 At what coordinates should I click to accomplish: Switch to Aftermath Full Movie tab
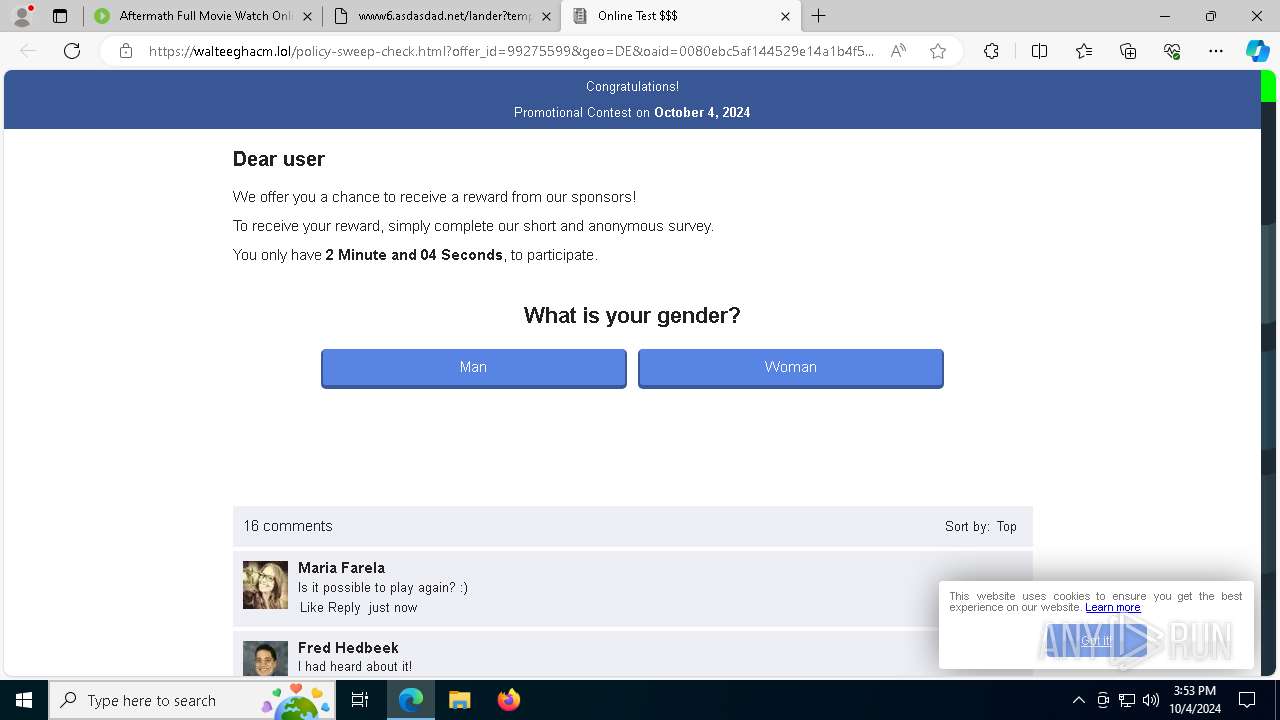203,16
